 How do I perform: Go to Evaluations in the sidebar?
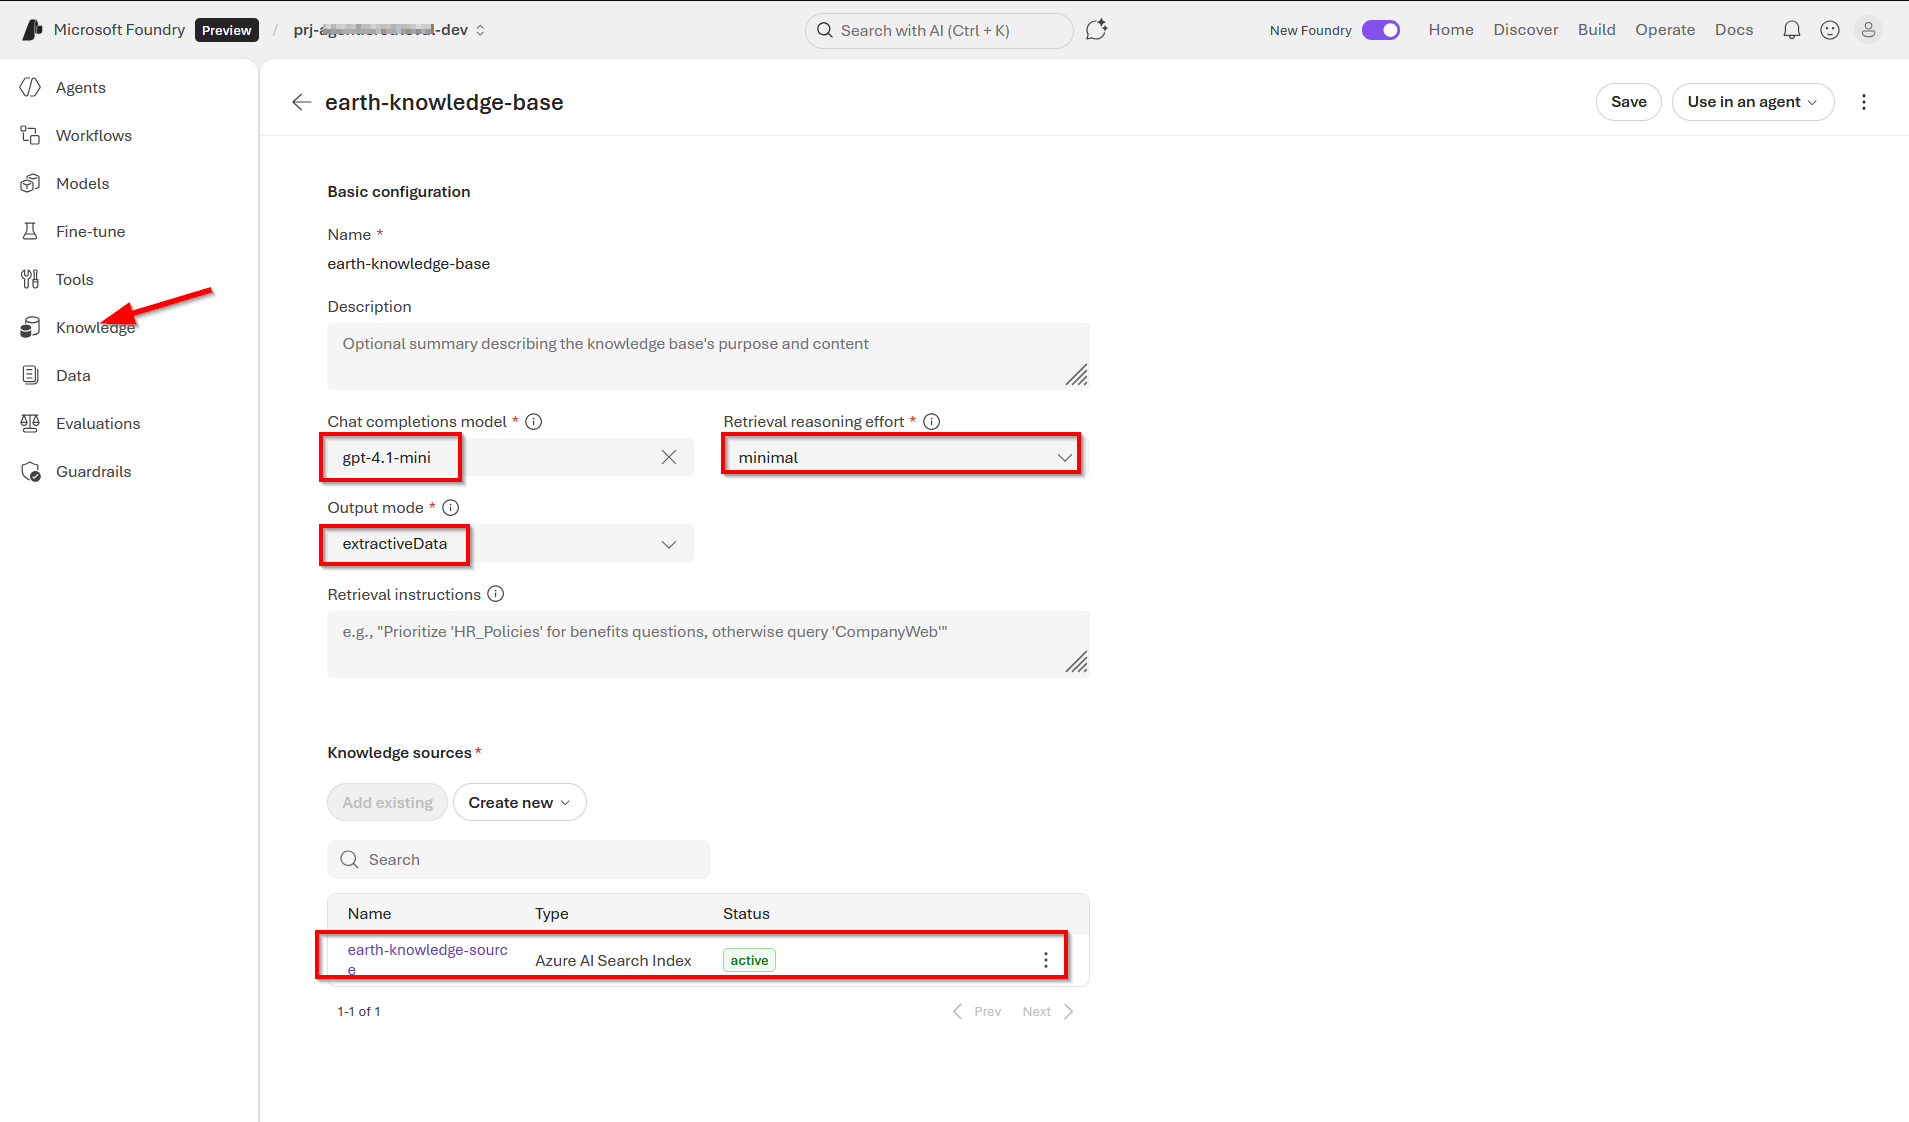click(x=97, y=424)
